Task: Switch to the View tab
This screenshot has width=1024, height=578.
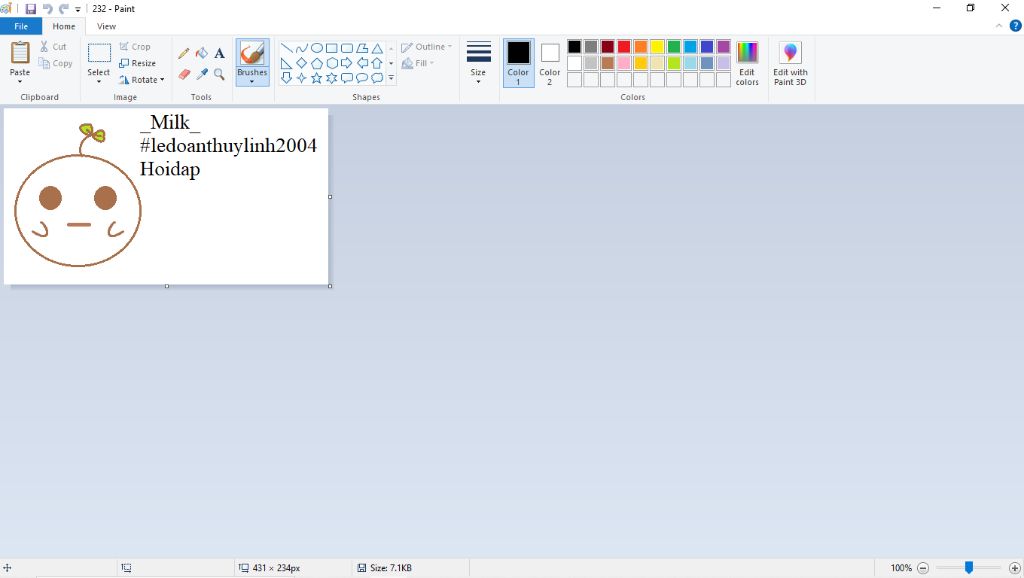Action: (x=106, y=26)
